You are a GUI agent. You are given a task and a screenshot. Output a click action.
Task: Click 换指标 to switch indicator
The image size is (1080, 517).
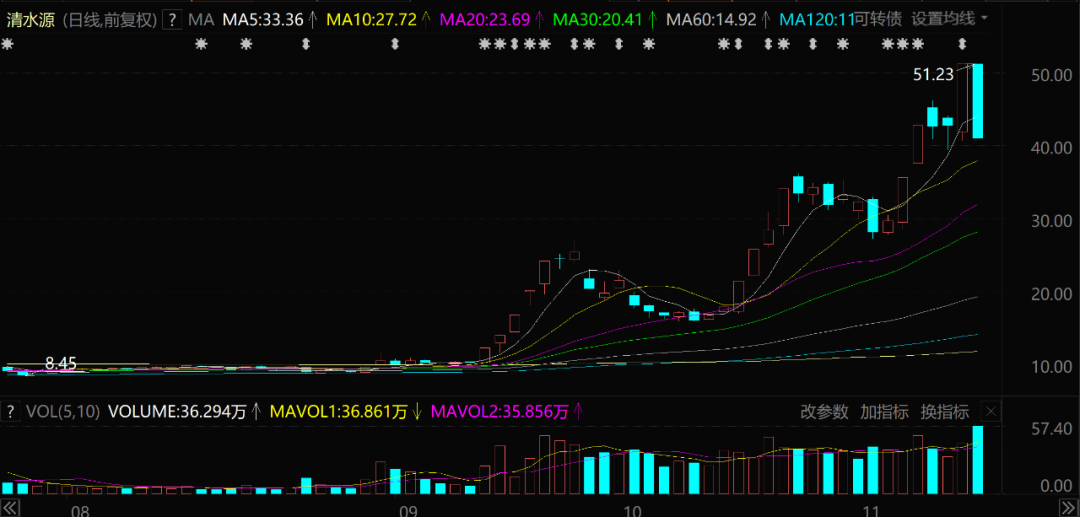click(944, 412)
